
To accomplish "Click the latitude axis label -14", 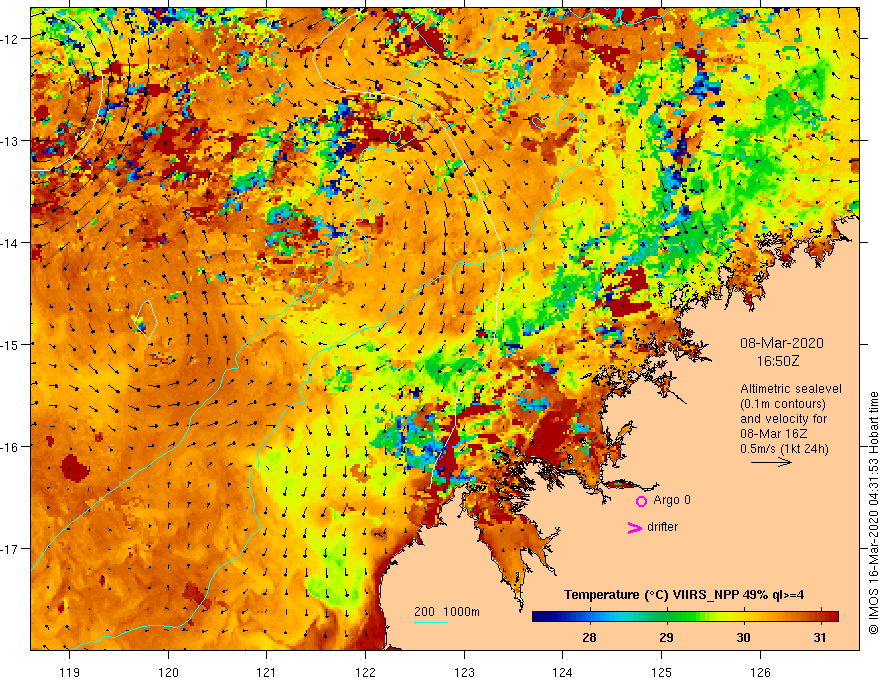I will (11, 243).
